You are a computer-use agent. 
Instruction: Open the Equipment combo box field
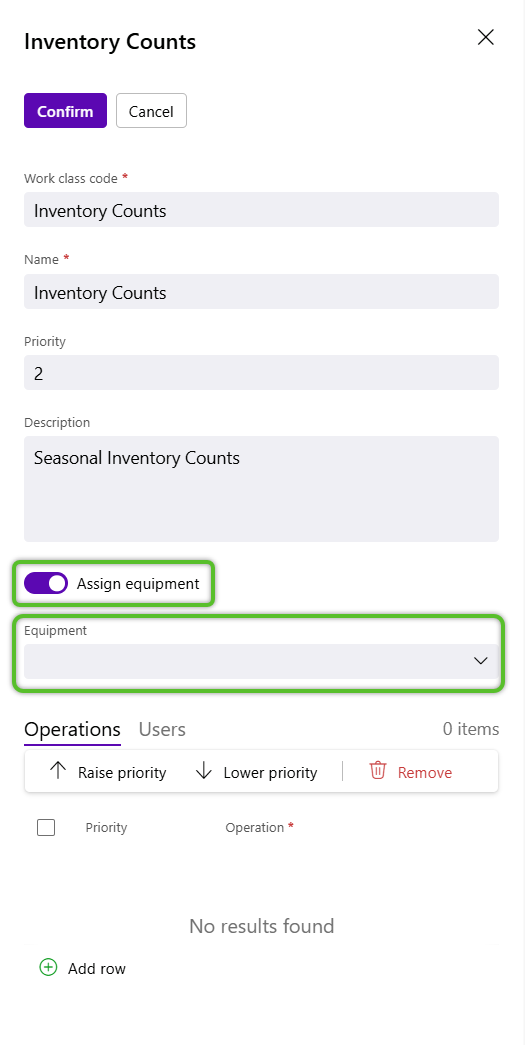pyautogui.click(x=261, y=661)
